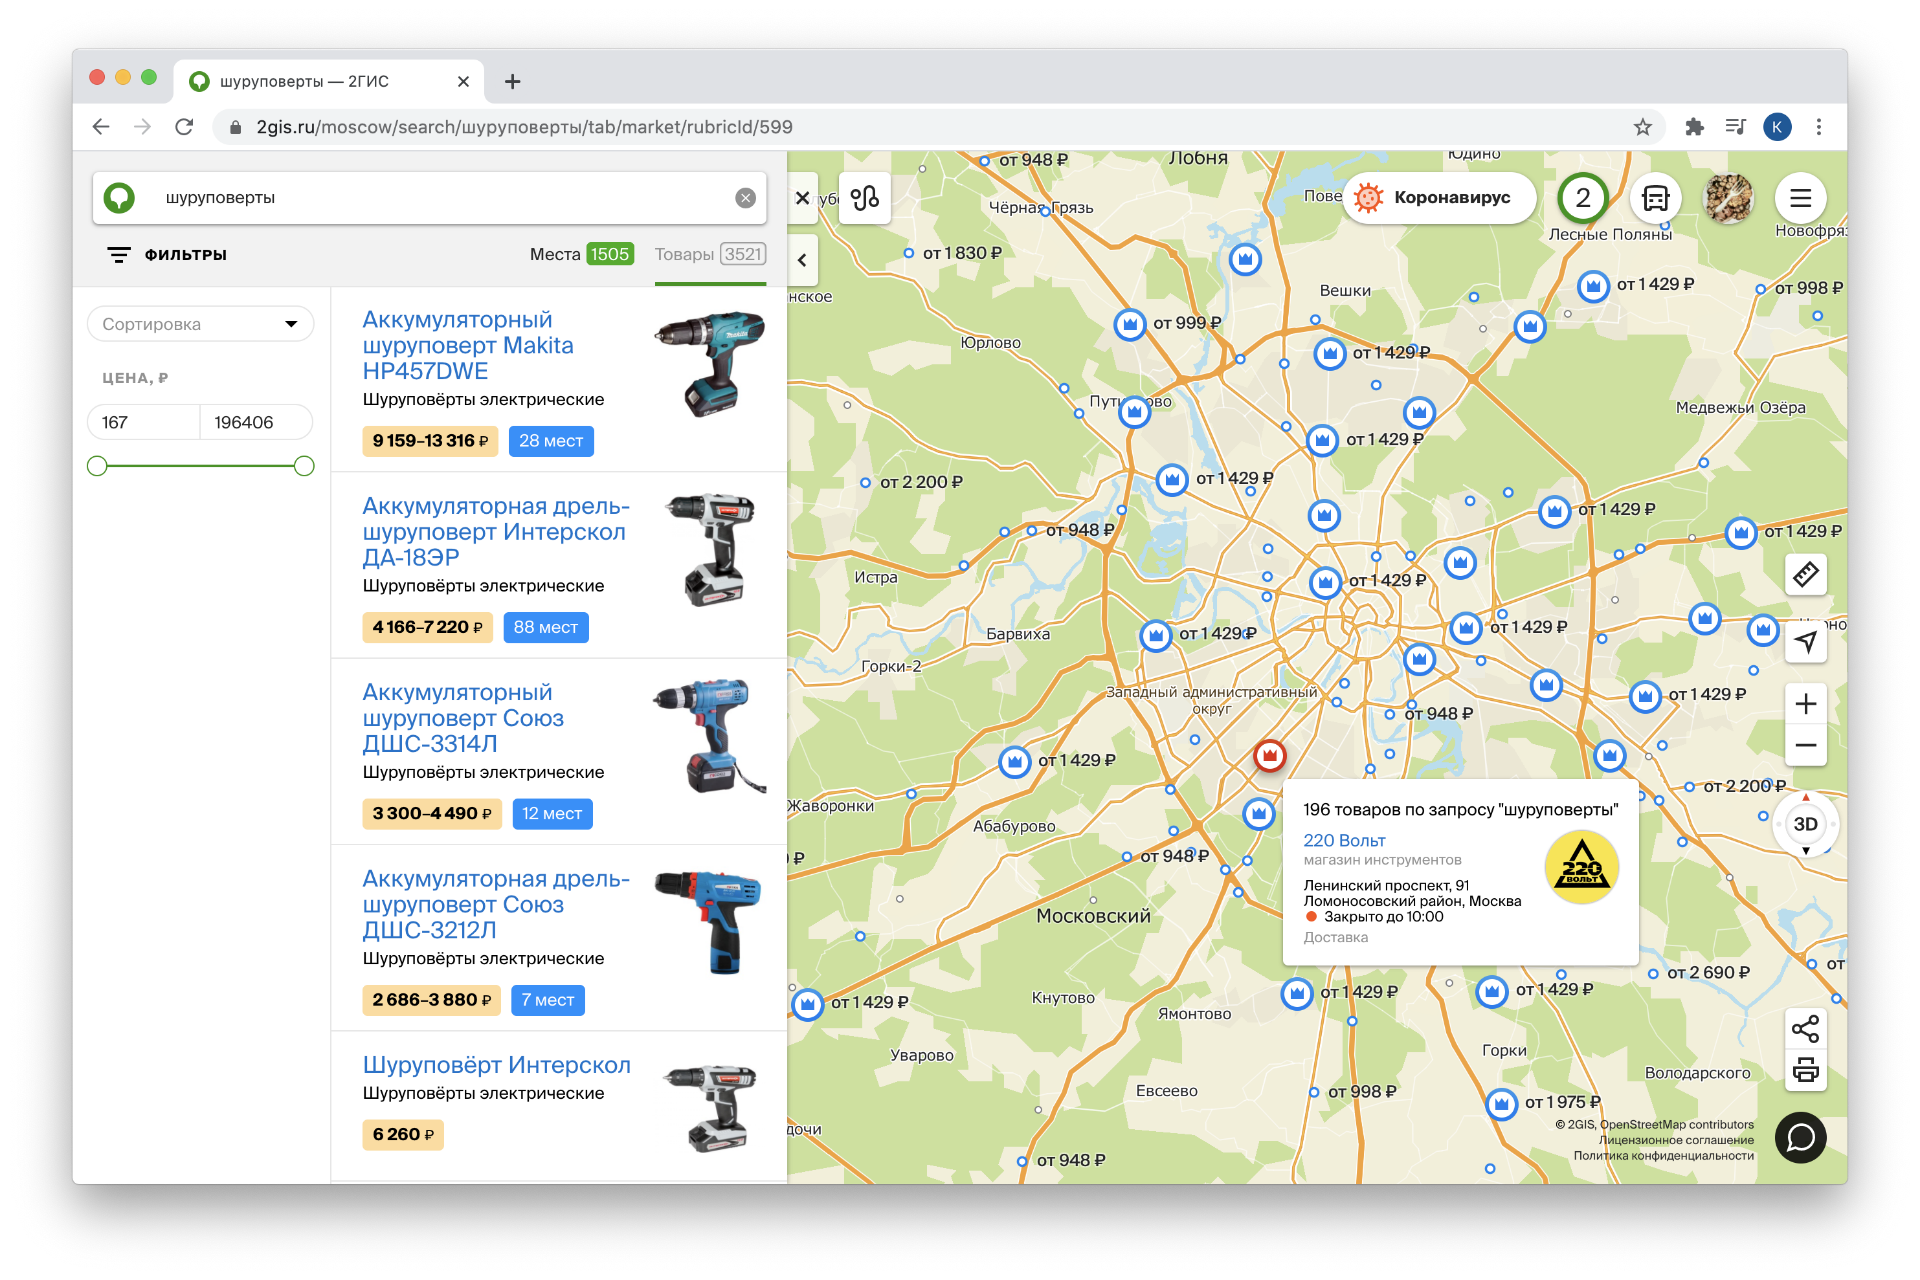Image resolution: width=1920 pixels, height=1280 pixels.
Task: Show public transport bus icon
Action: coord(1656,198)
